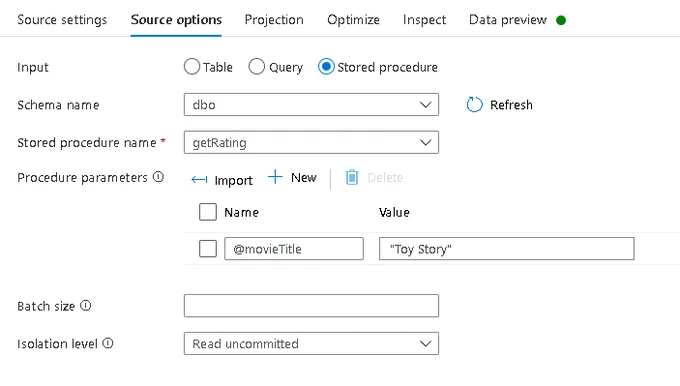Open the Data preview tab
The height and width of the screenshot is (386, 680).
click(508, 20)
